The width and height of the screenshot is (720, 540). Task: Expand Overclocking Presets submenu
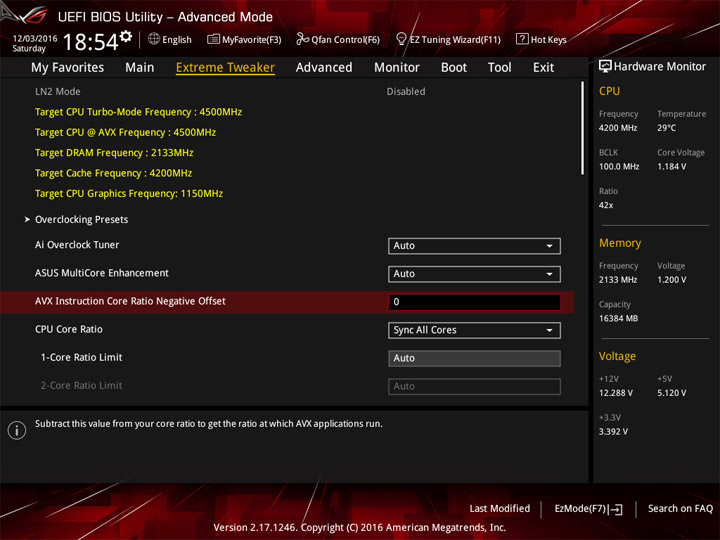[81, 219]
